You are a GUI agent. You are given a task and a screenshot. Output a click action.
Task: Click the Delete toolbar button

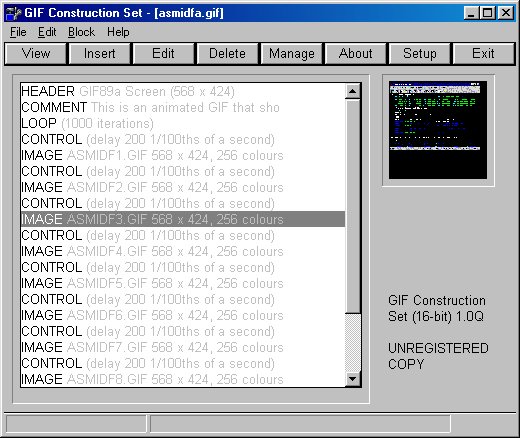click(227, 53)
